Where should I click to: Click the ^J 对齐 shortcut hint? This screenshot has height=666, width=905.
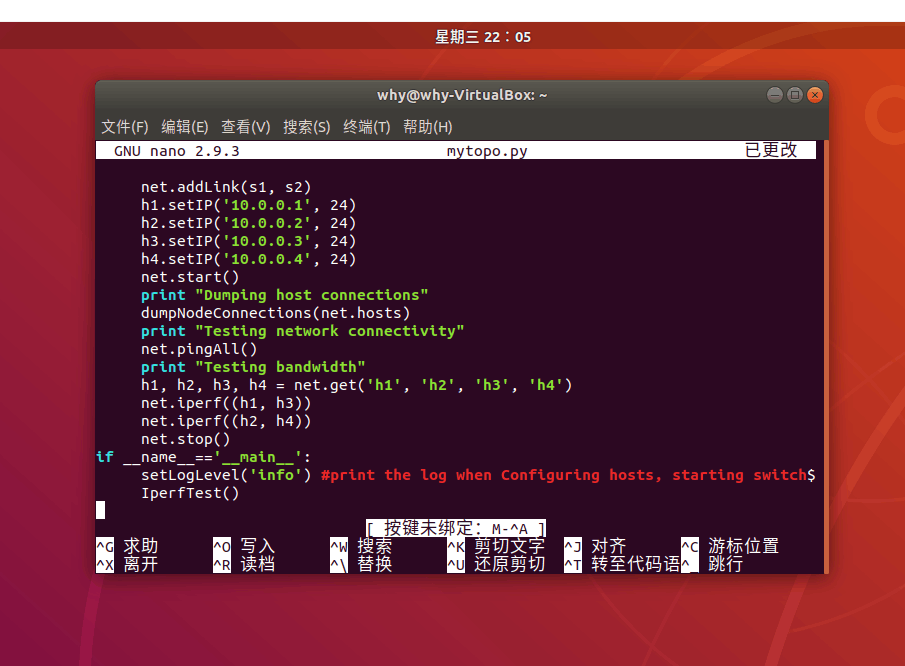[x=595, y=546]
